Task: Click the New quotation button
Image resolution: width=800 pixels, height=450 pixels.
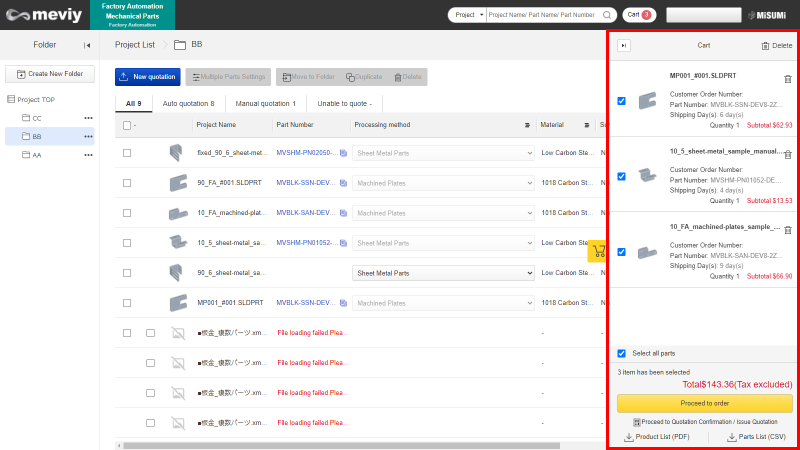Action: (147, 77)
